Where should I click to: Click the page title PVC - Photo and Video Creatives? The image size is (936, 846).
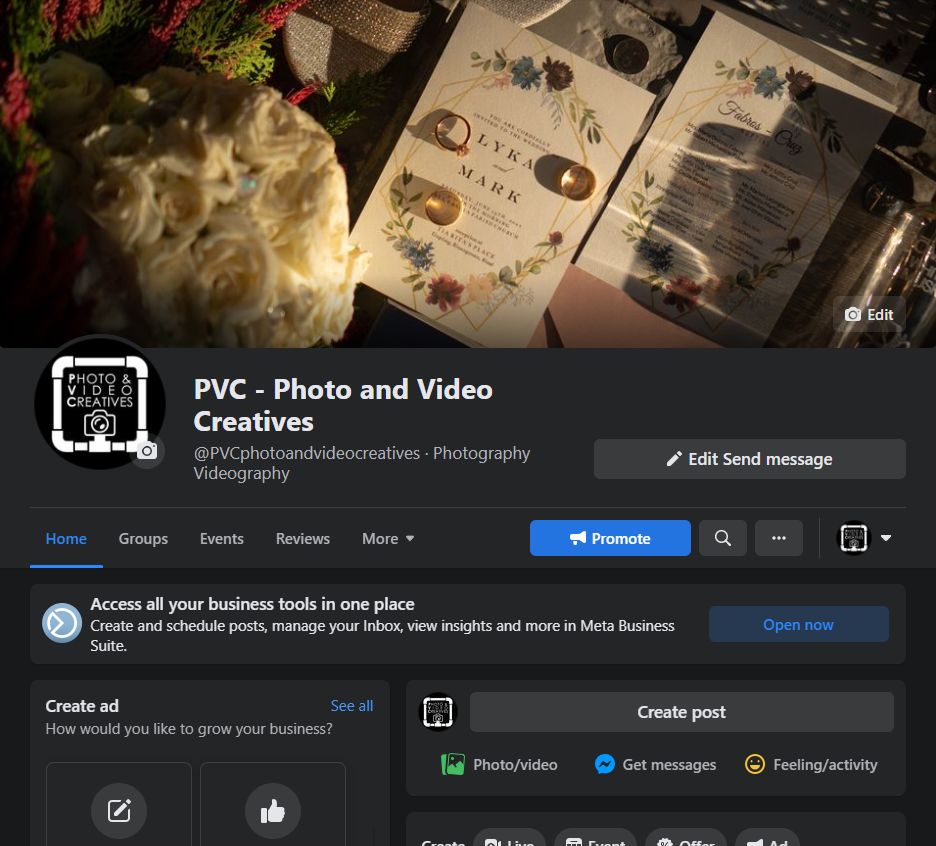pyautogui.click(x=343, y=405)
